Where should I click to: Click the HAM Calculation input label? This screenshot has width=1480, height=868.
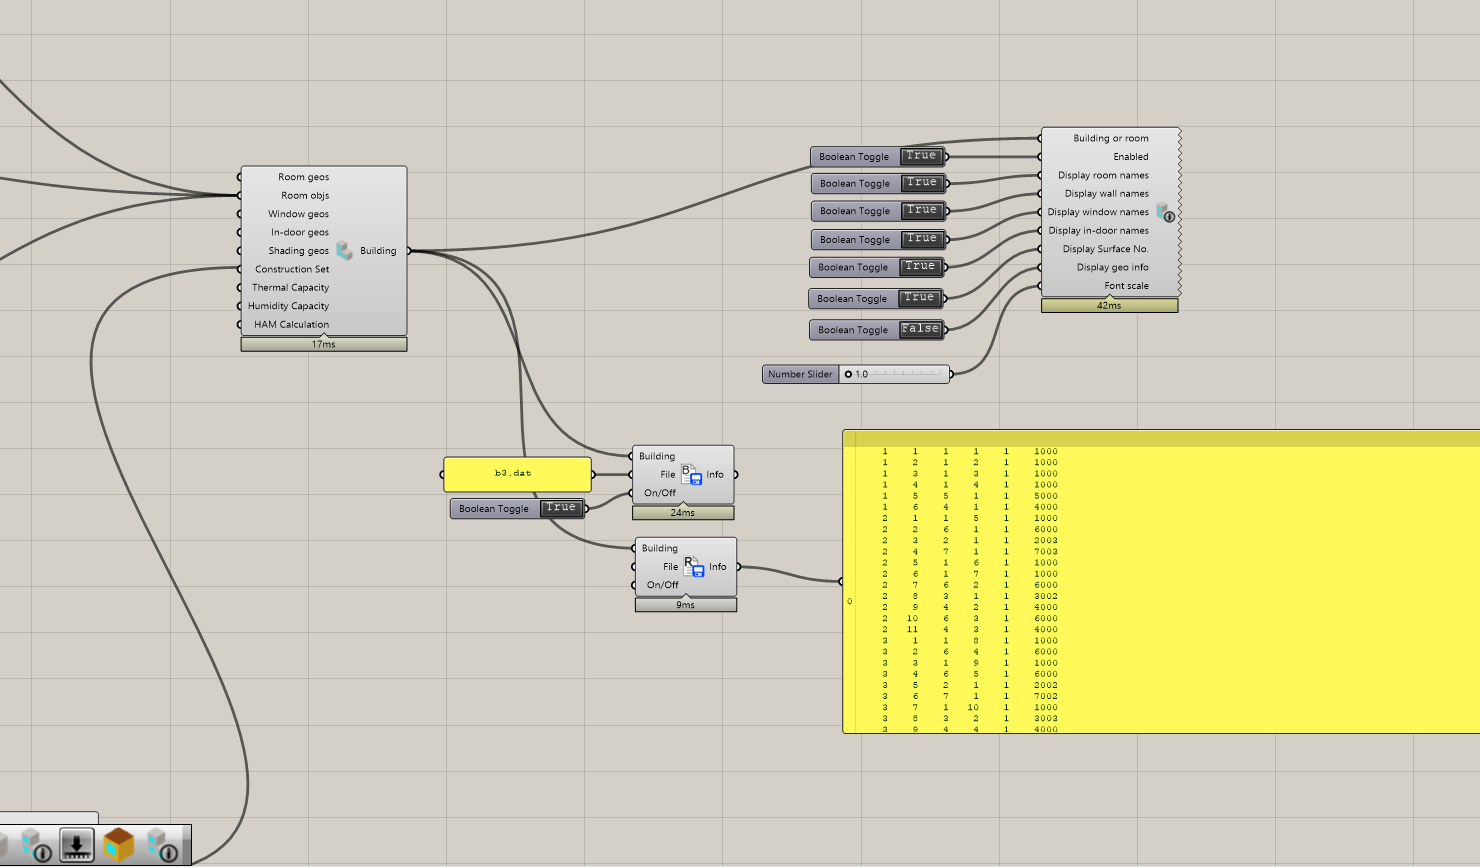[x=291, y=324]
